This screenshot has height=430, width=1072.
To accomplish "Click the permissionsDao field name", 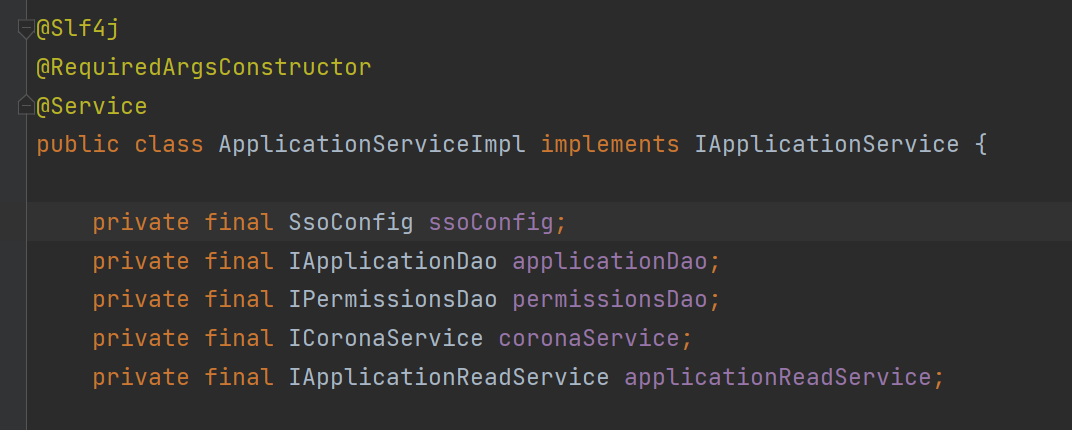I will [610, 299].
